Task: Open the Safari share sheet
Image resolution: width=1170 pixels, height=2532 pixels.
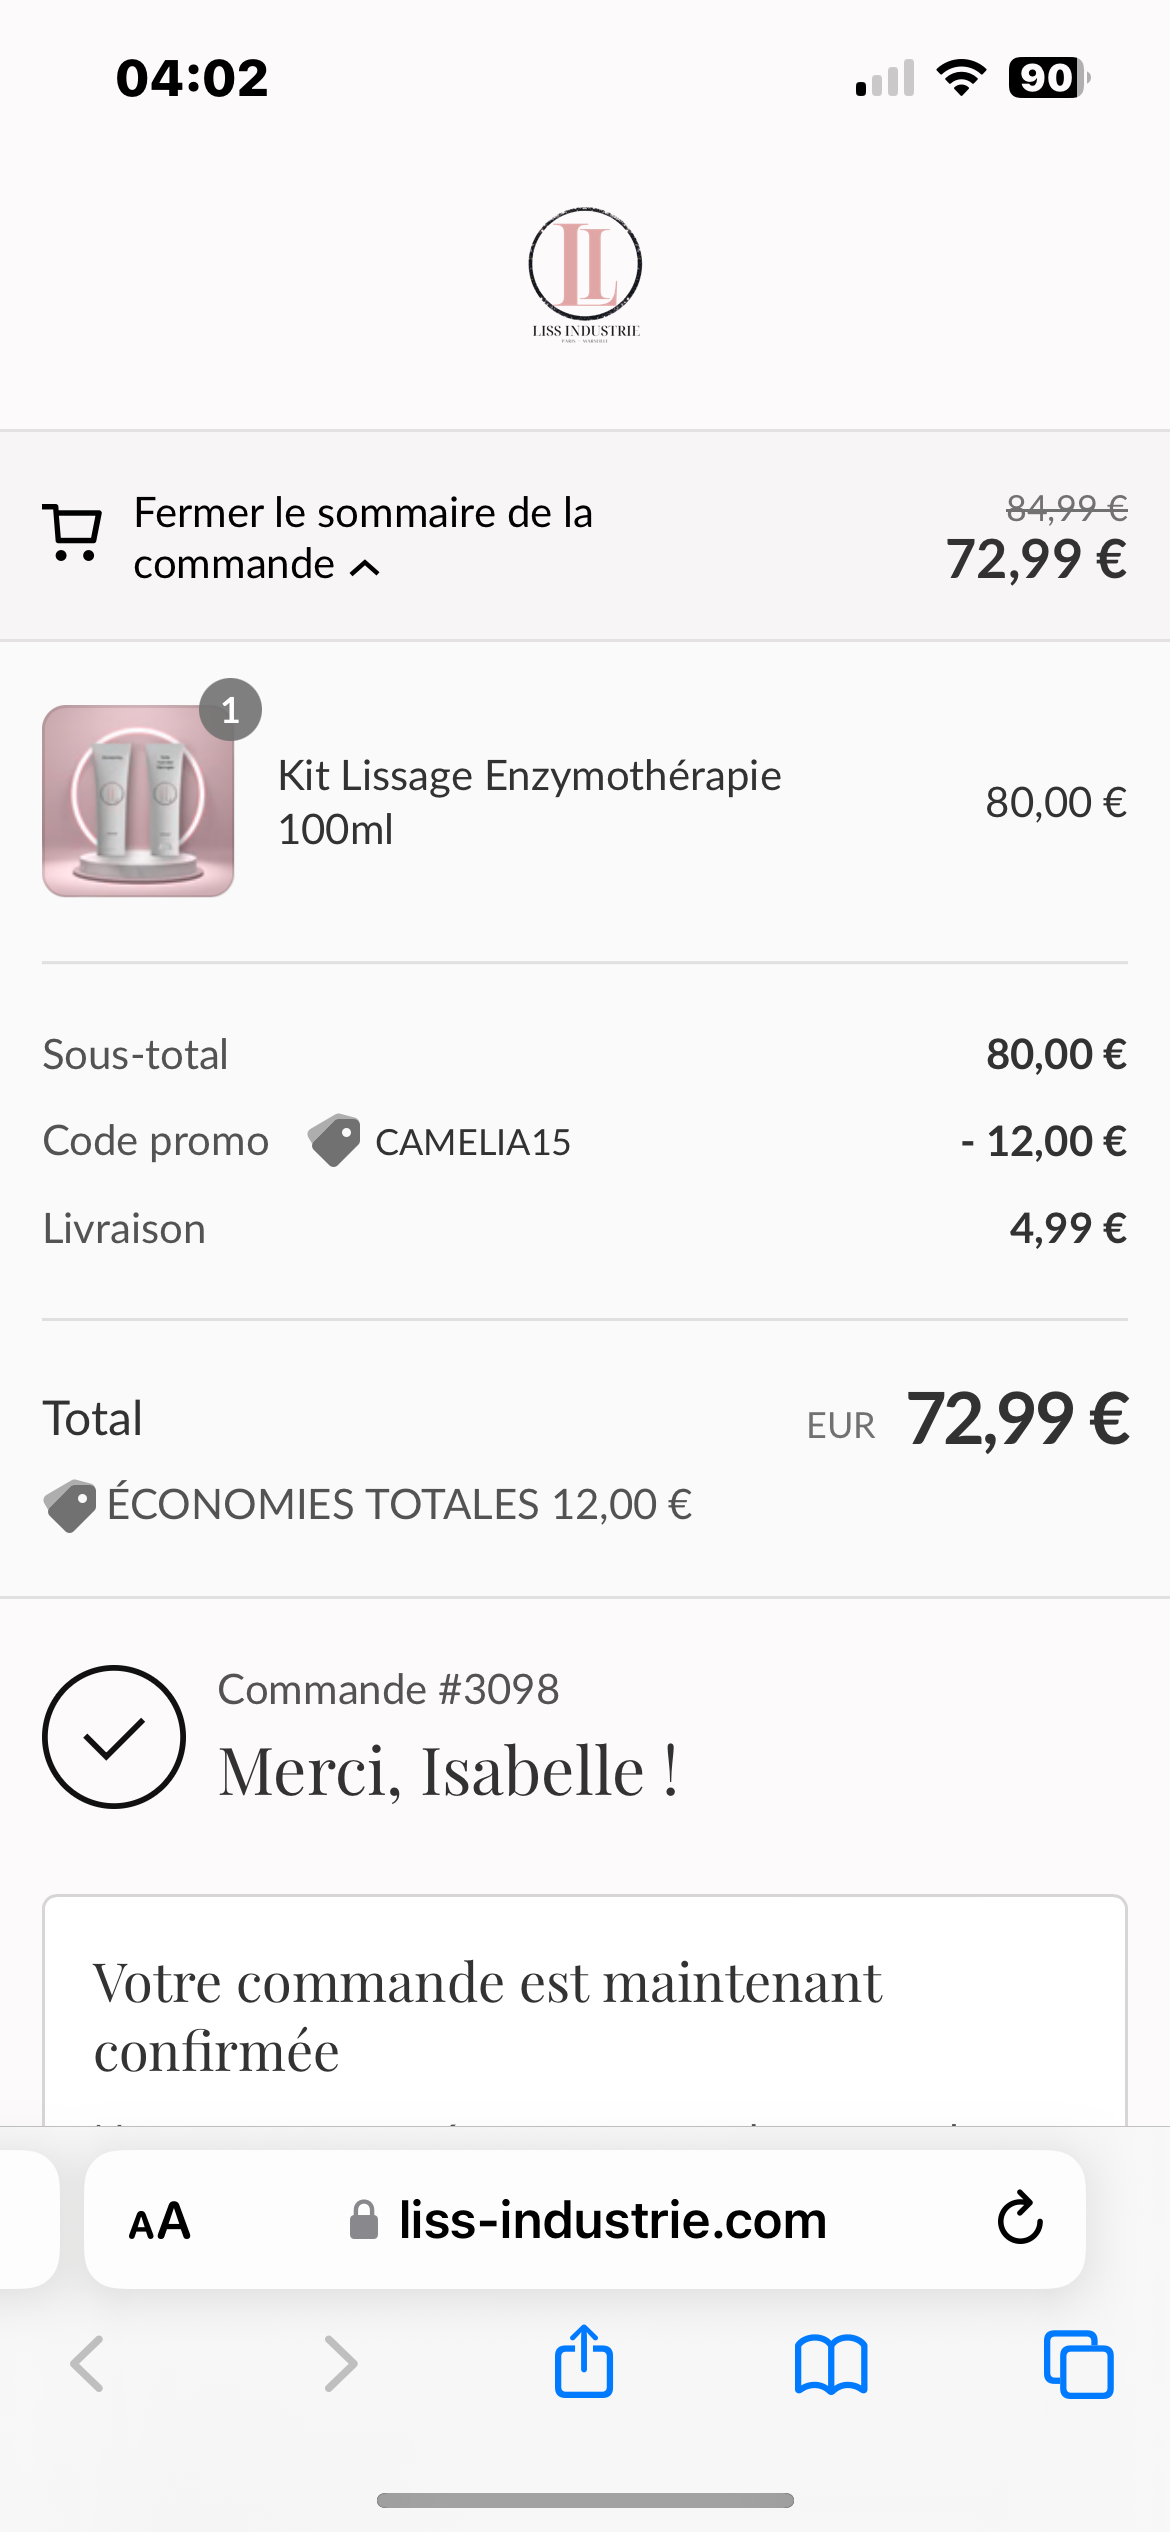Action: pos(584,2362)
